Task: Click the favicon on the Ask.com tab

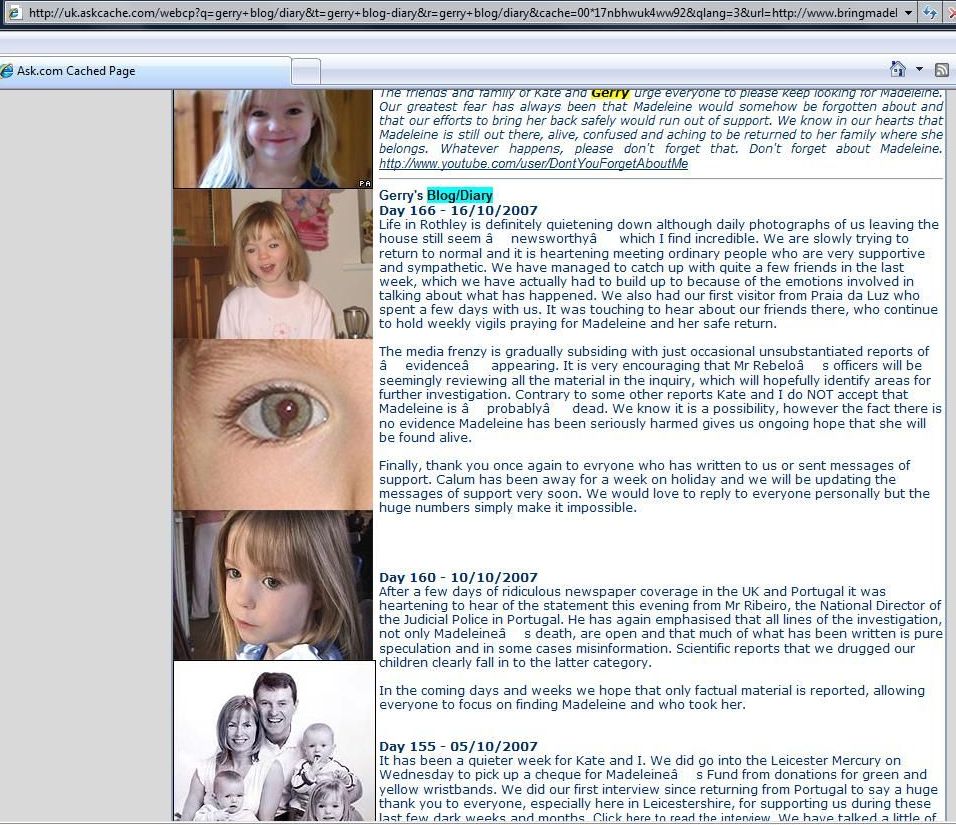Action: tap(7, 71)
